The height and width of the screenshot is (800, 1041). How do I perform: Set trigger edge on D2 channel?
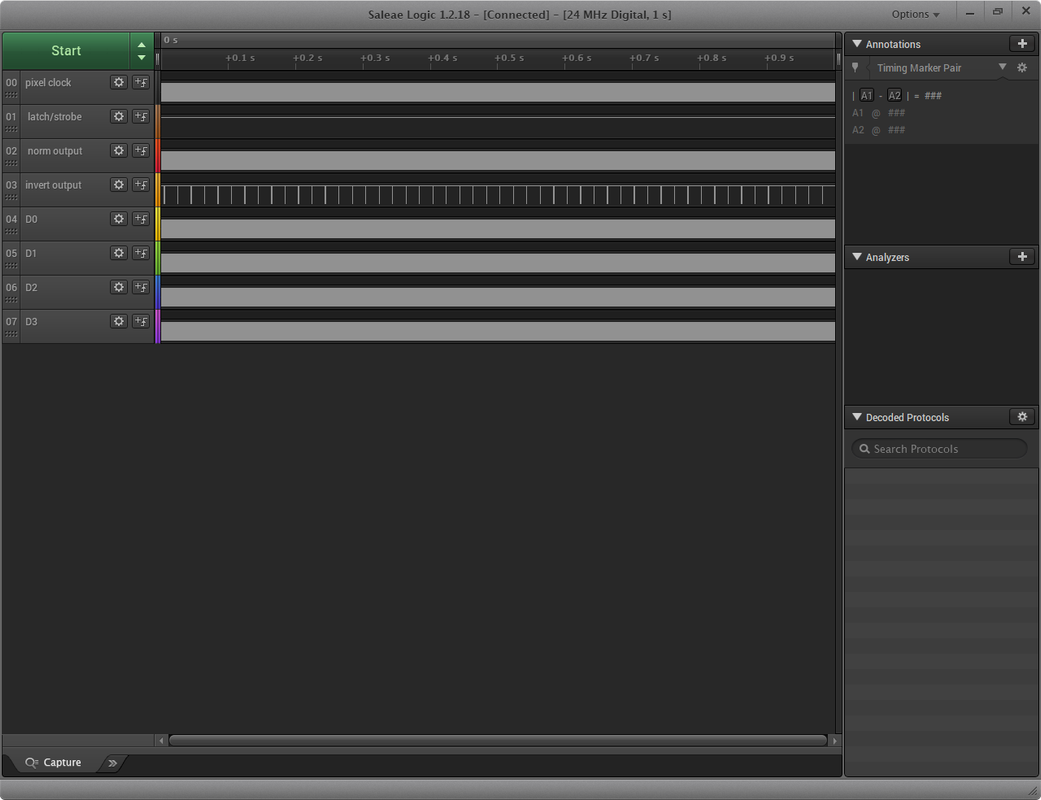[x=141, y=287]
